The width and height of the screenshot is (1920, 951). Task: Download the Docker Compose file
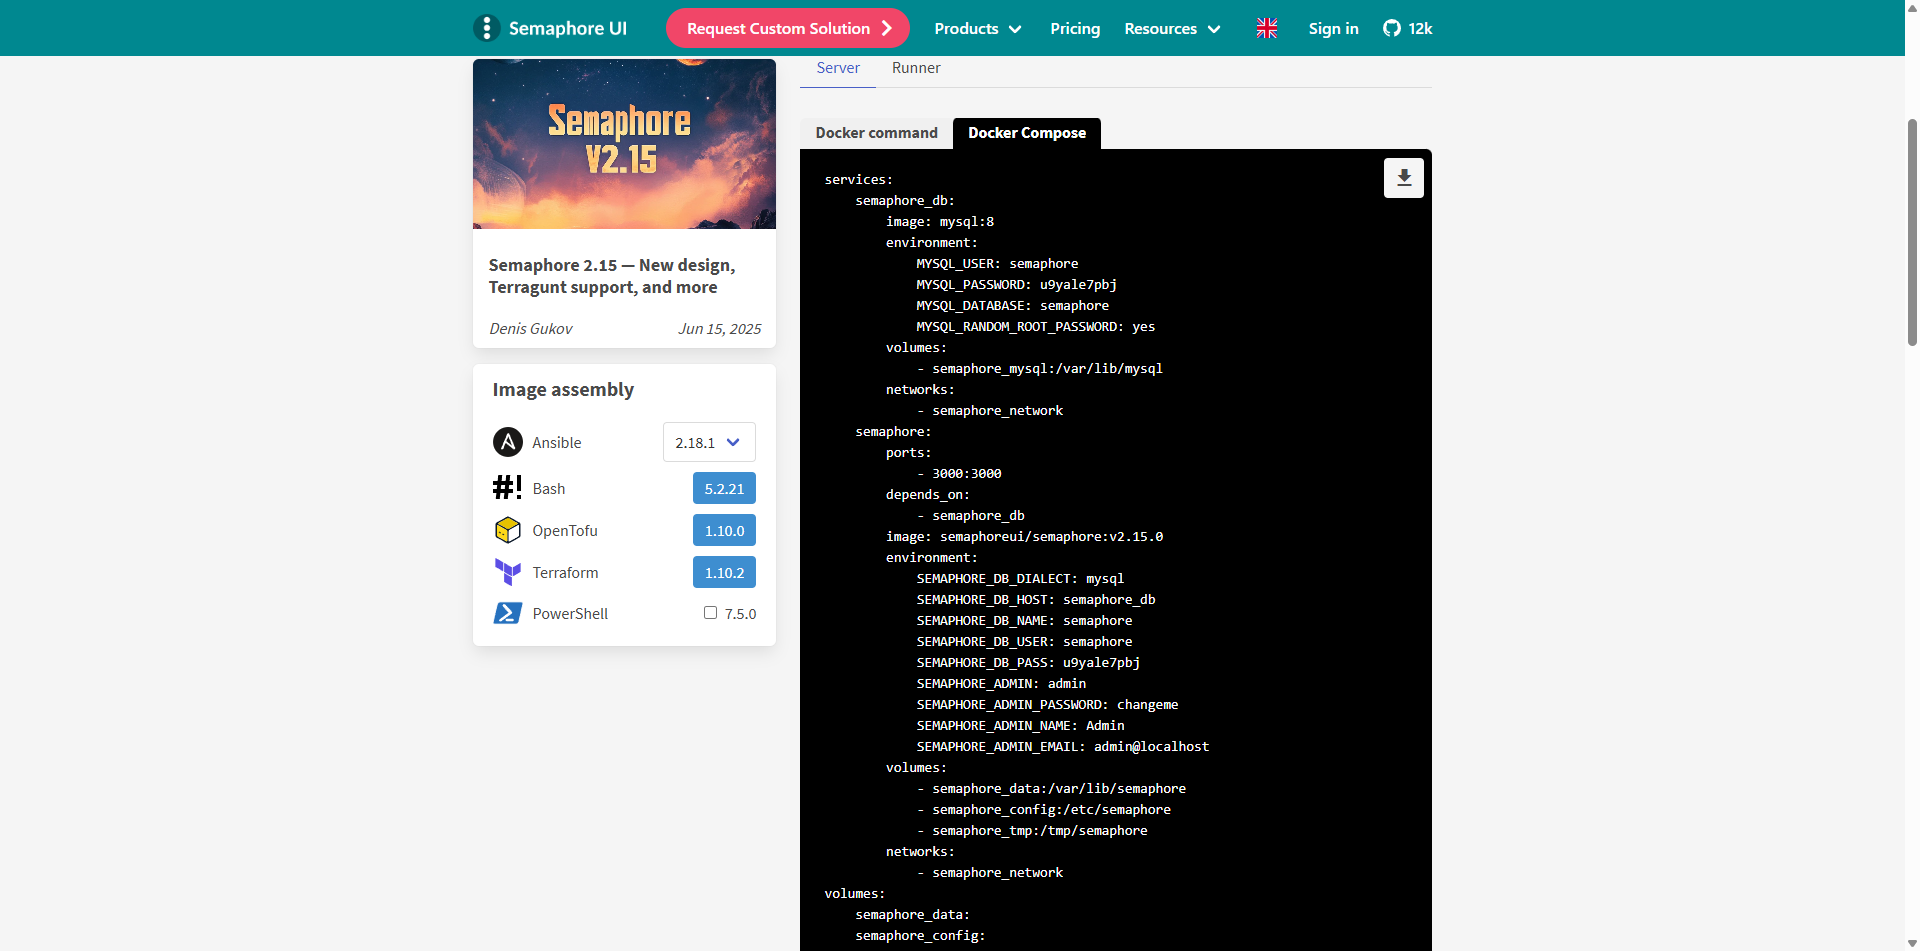(1403, 178)
